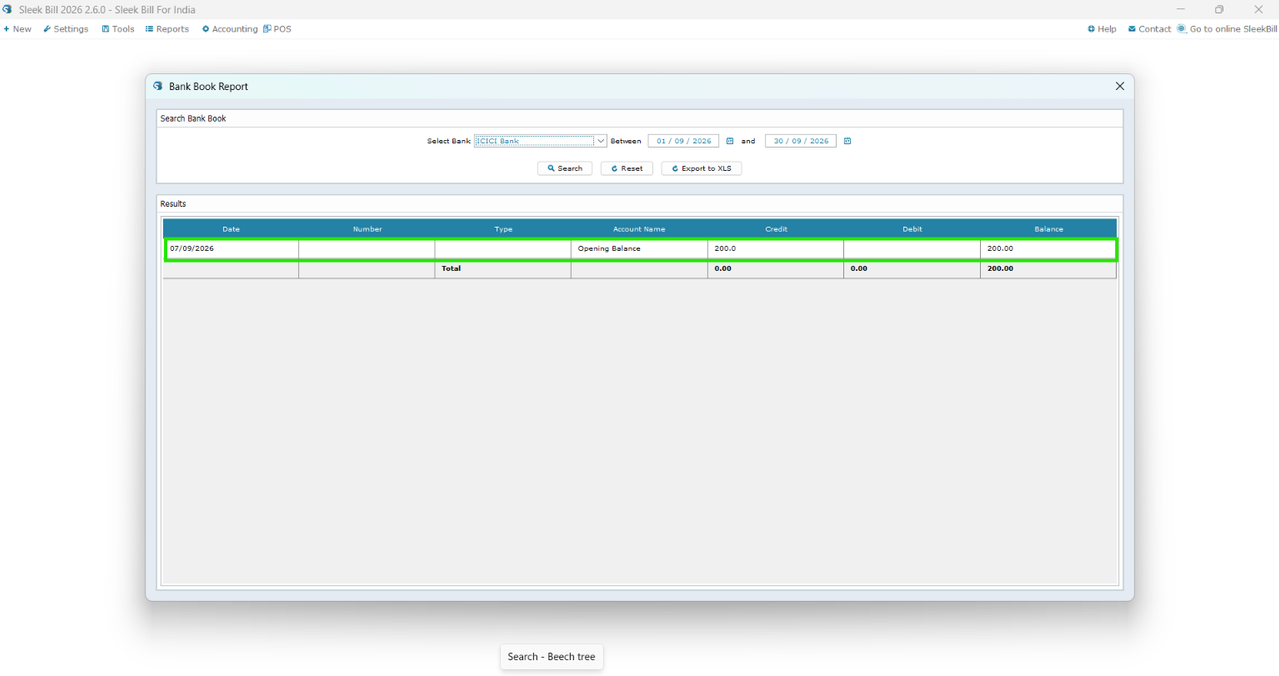Click the Contact link
Viewport: 1279px width, 676px height.
click(x=1149, y=29)
